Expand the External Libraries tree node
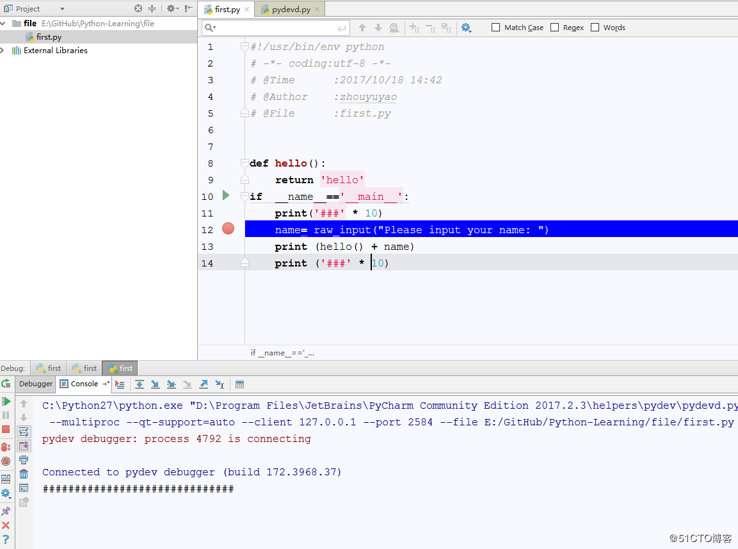Image resolution: width=738 pixels, height=549 pixels. click(x=4, y=50)
